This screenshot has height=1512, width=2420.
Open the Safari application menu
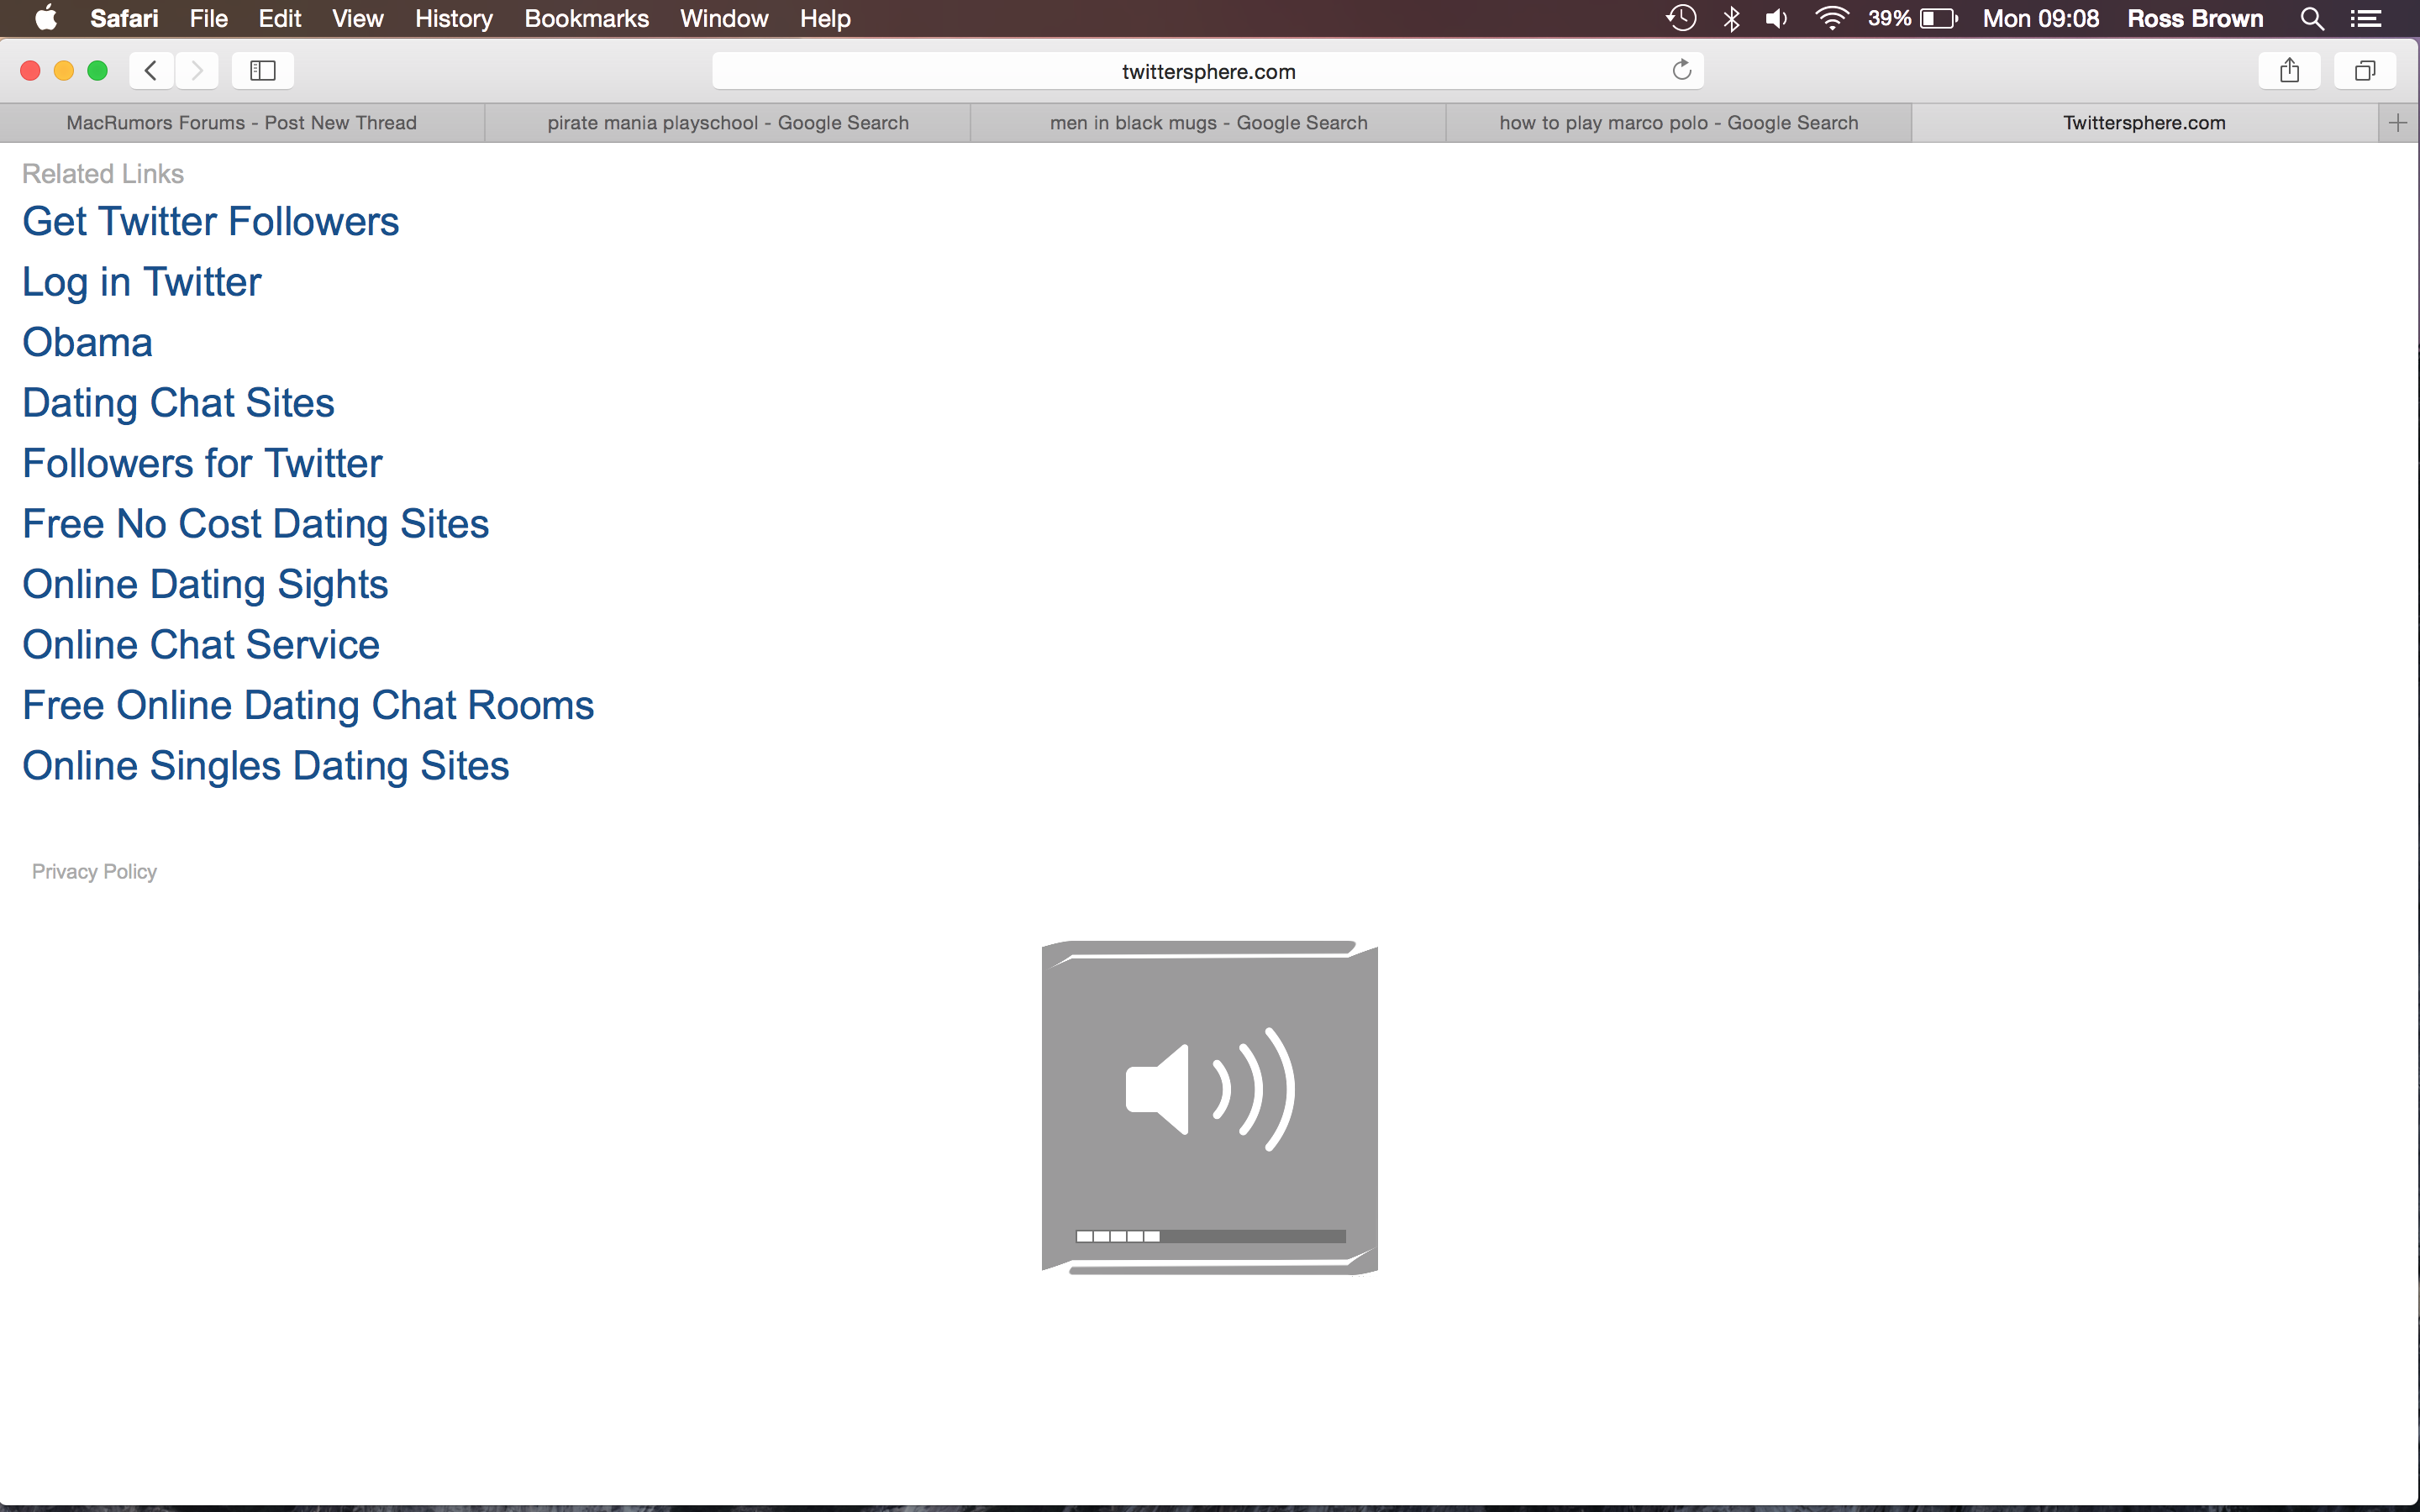pyautogui.click(x=124, y=18)
